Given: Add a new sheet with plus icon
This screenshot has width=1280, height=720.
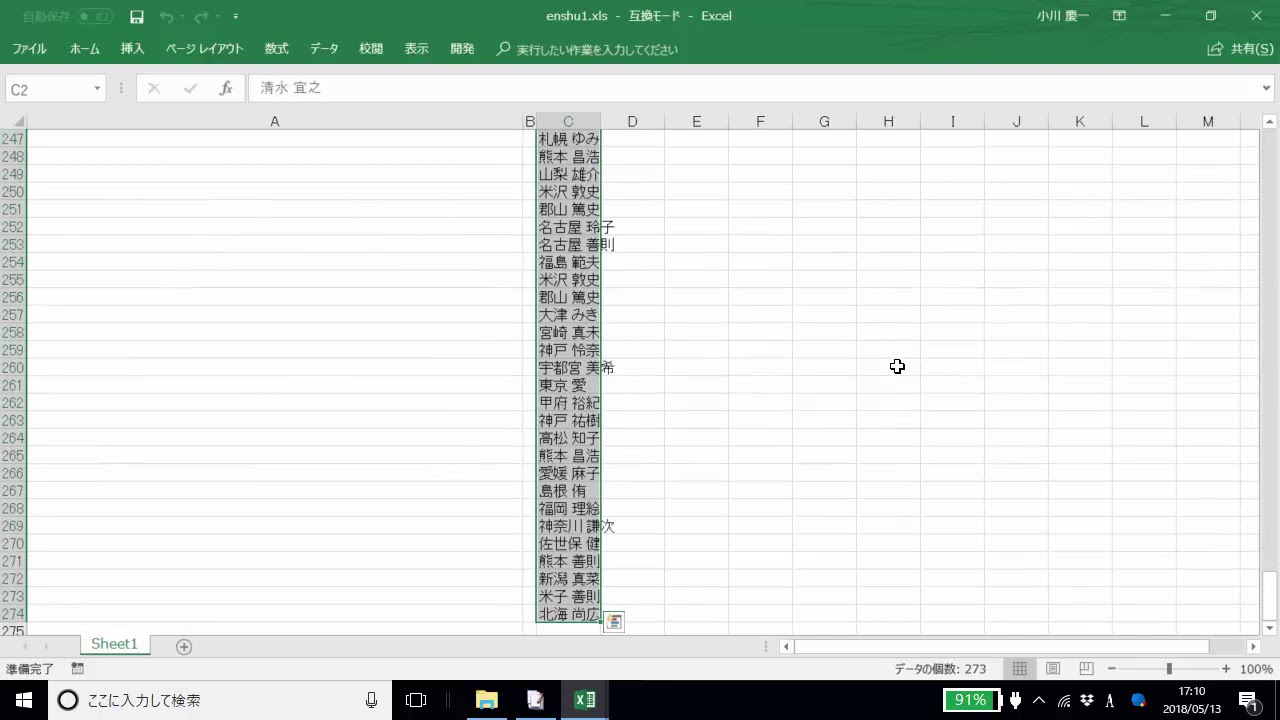Looking at the screenshot, I should tap(184, 647).
